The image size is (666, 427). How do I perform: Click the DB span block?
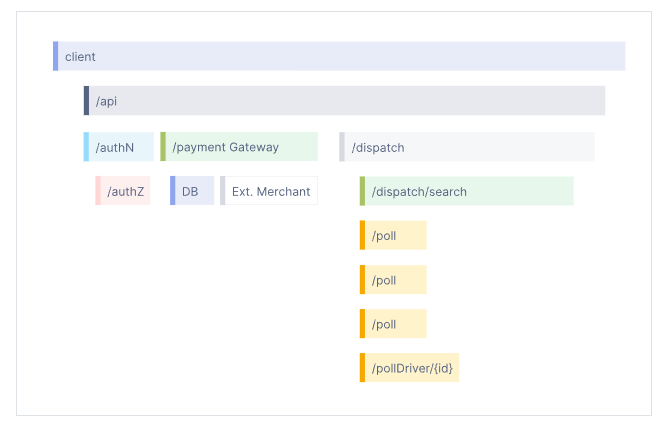[x=193, y=191]
